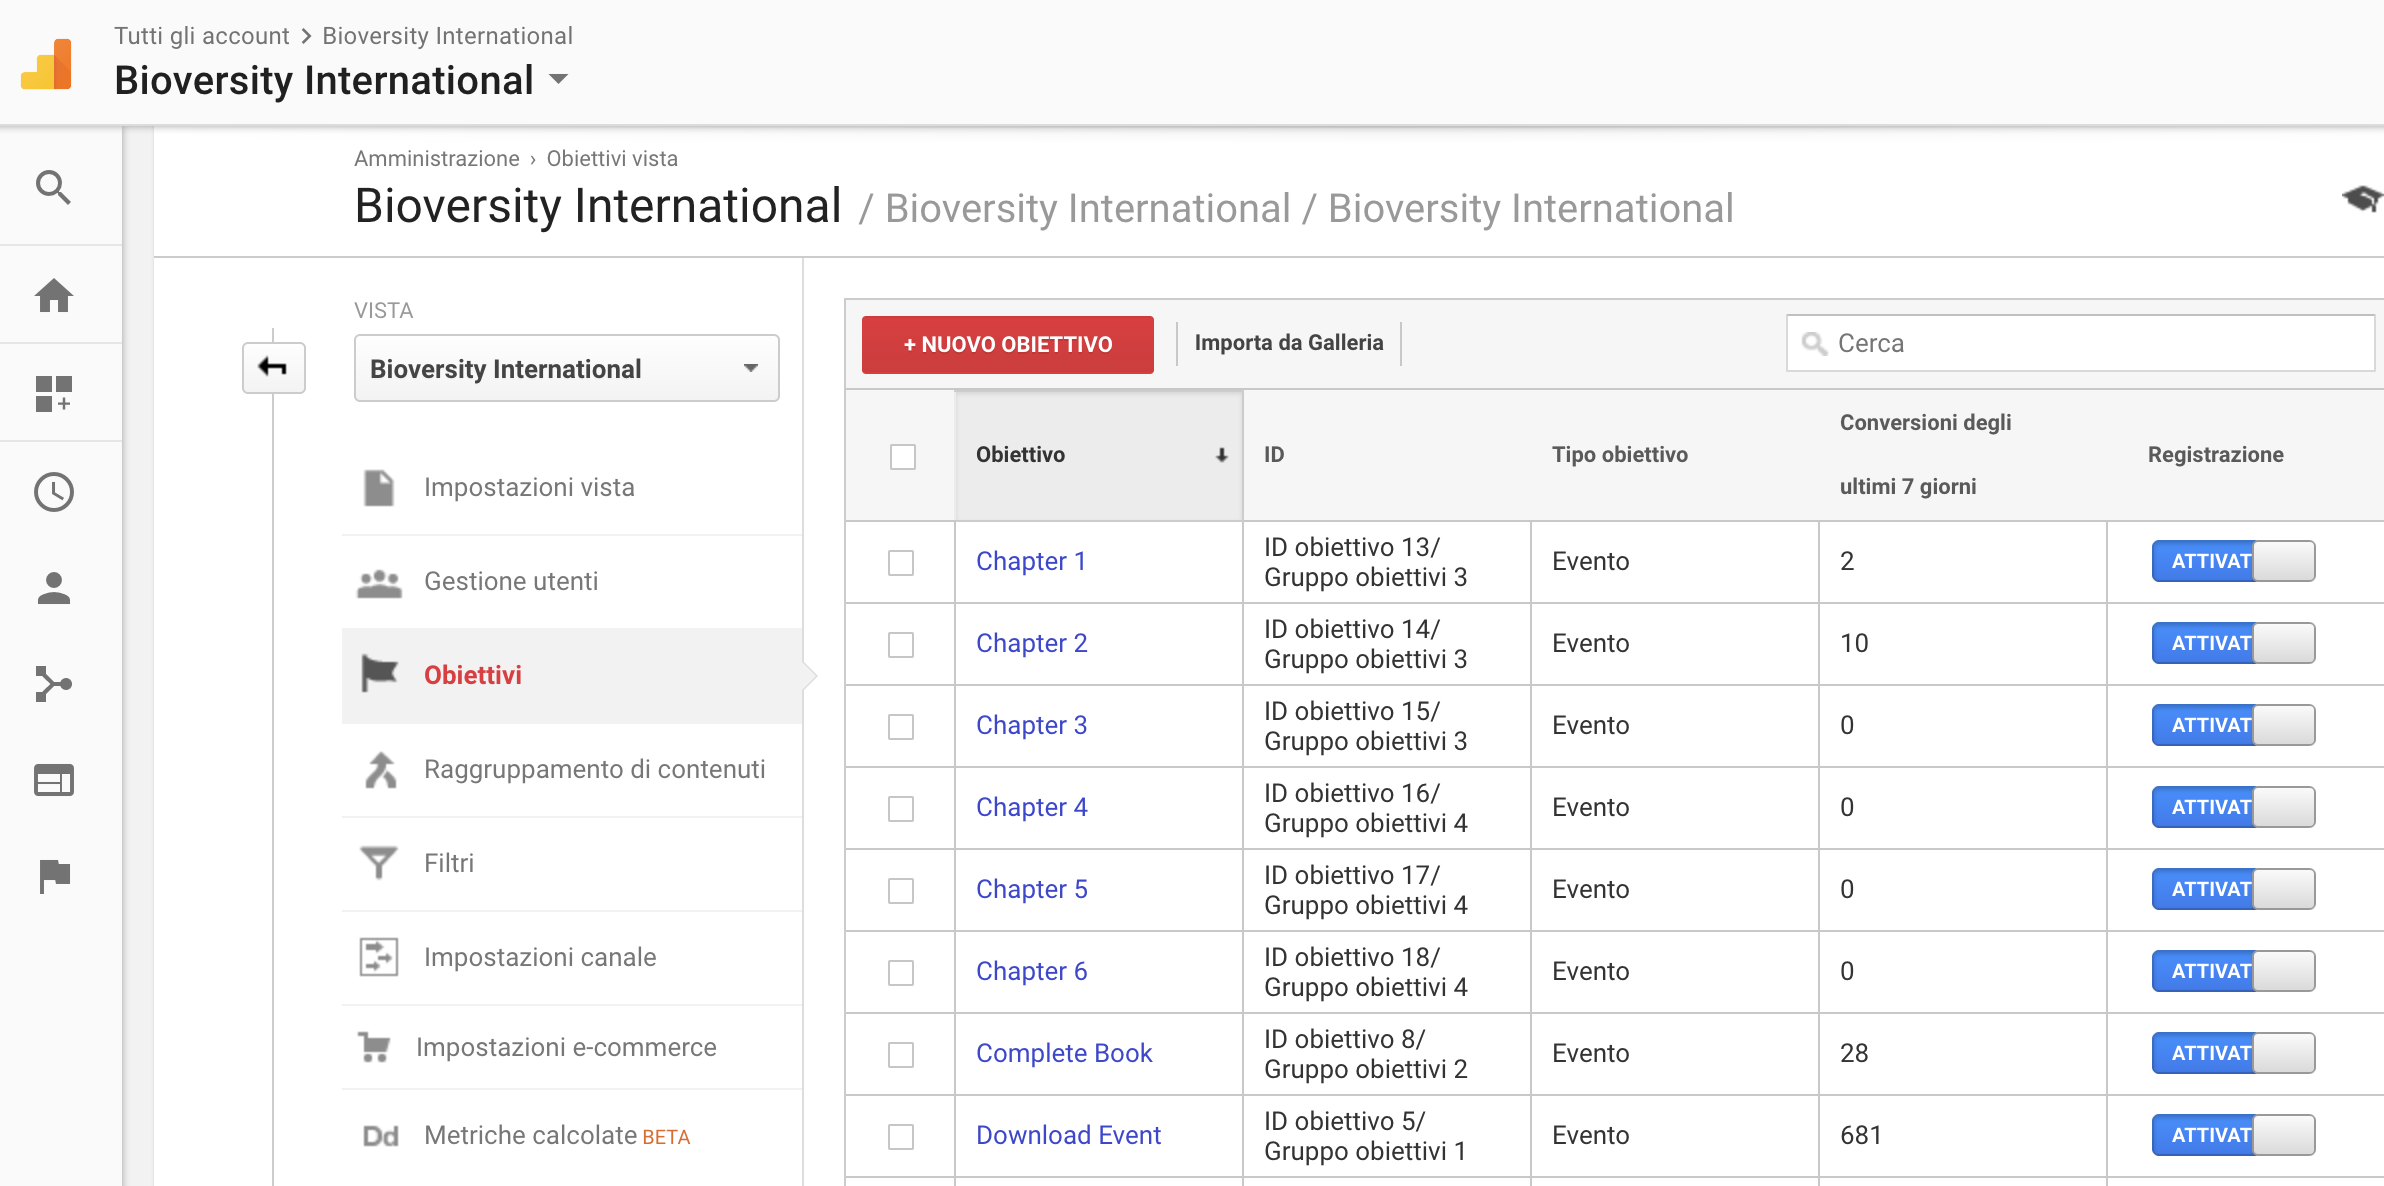This screenshot has height=1186, width=2384.
Task: Check the box for Download Event row
Action: [x=901, y=1136]
